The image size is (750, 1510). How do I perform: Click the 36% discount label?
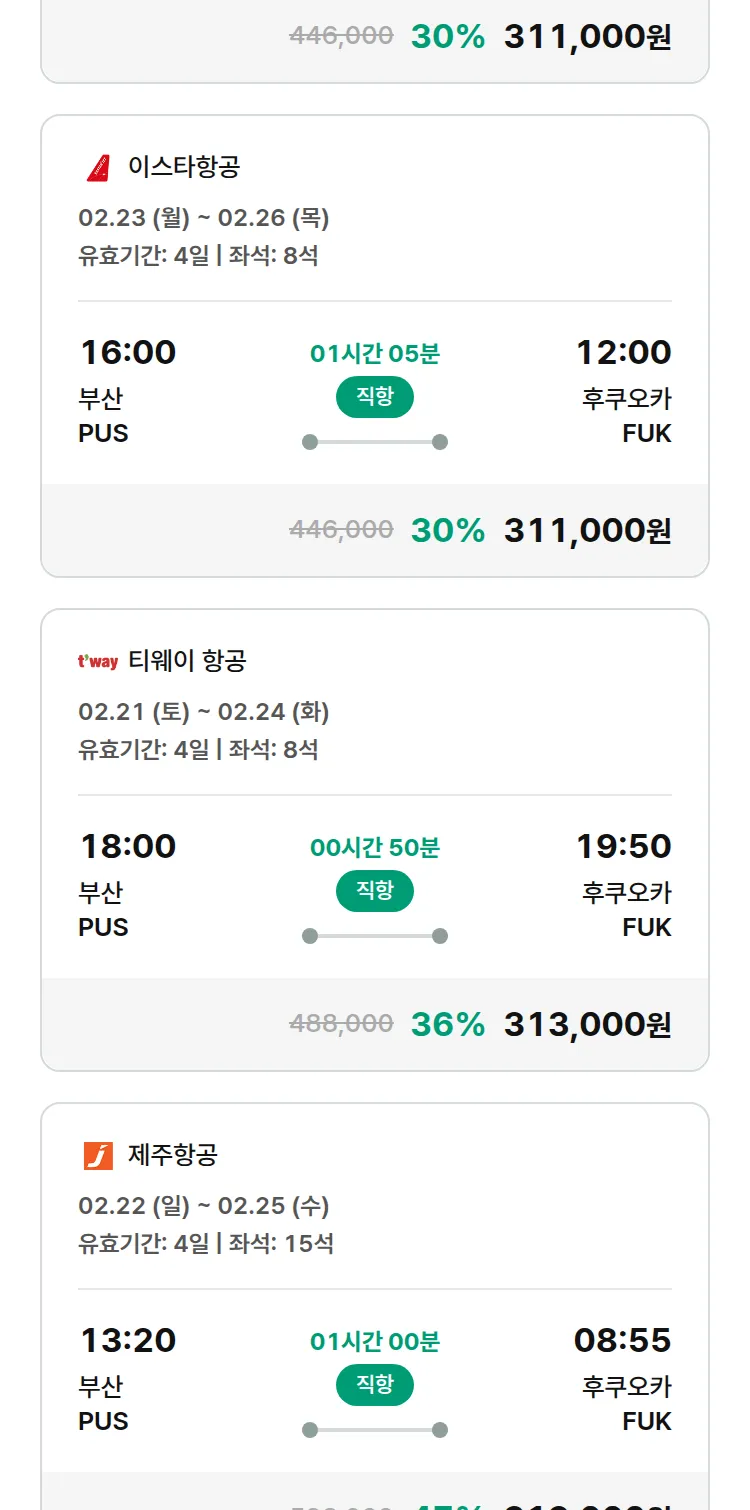click(448, 1024)
